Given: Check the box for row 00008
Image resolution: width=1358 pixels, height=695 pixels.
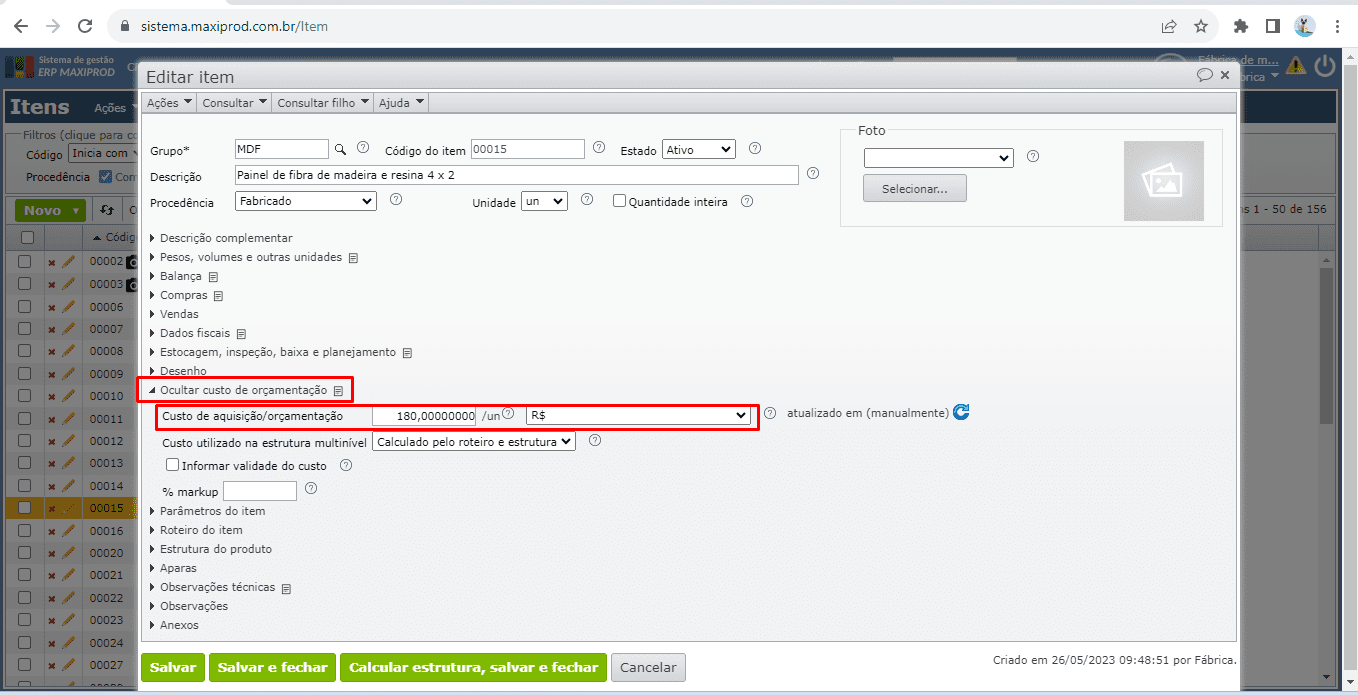Looking at the screenshot, I should point(27,351).
